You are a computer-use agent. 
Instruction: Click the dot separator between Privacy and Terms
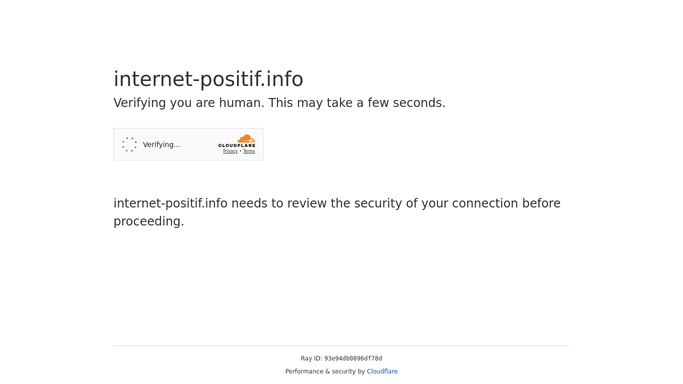[240, 152]
